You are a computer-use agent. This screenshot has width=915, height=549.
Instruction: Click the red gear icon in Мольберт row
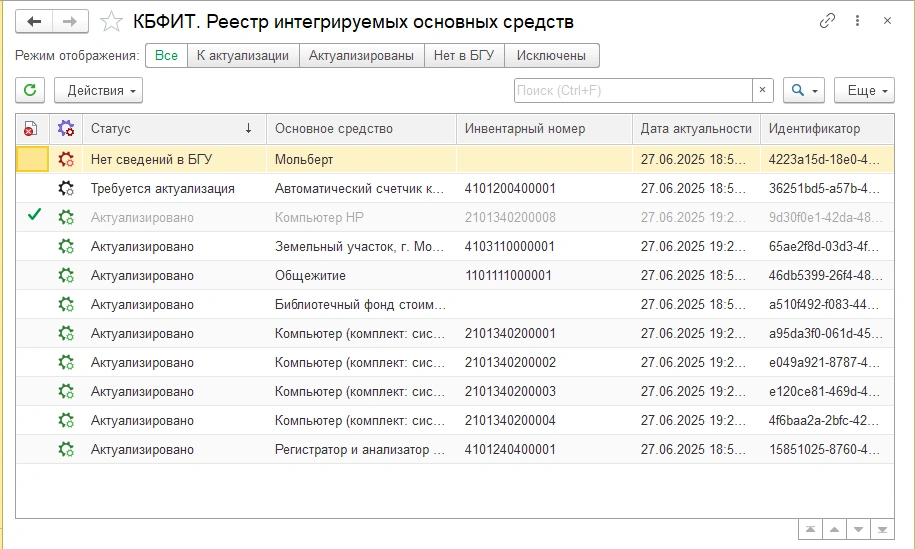tap(66, 159)
